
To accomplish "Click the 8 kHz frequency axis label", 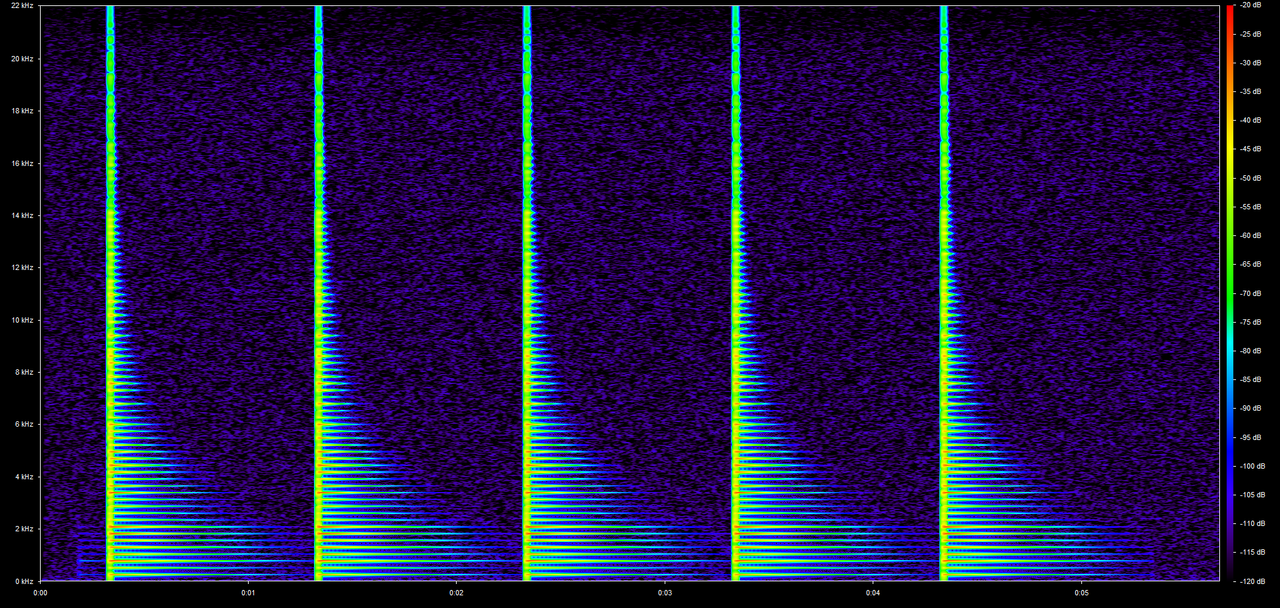I will [x=24, y=372].
